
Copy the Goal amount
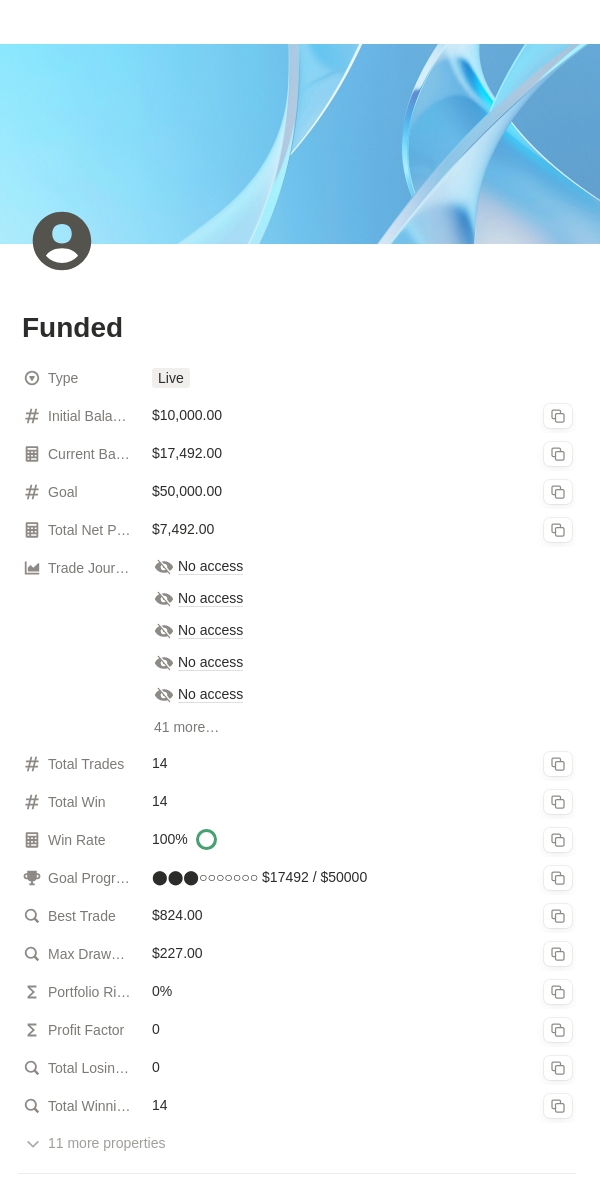click(558, 492)
